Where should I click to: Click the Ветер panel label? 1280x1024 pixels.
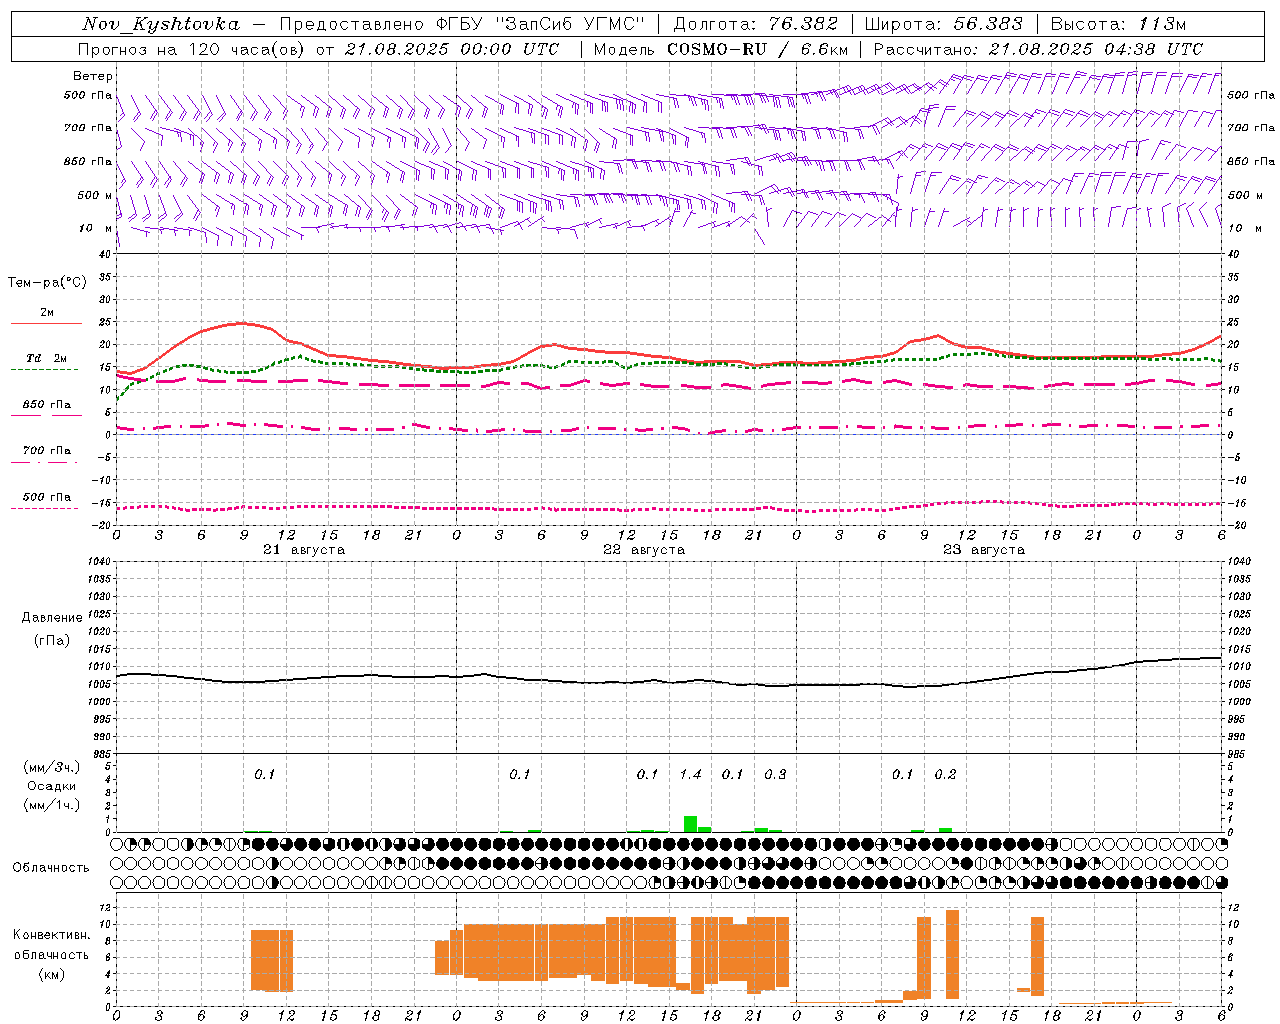click(x=93, y=76)
